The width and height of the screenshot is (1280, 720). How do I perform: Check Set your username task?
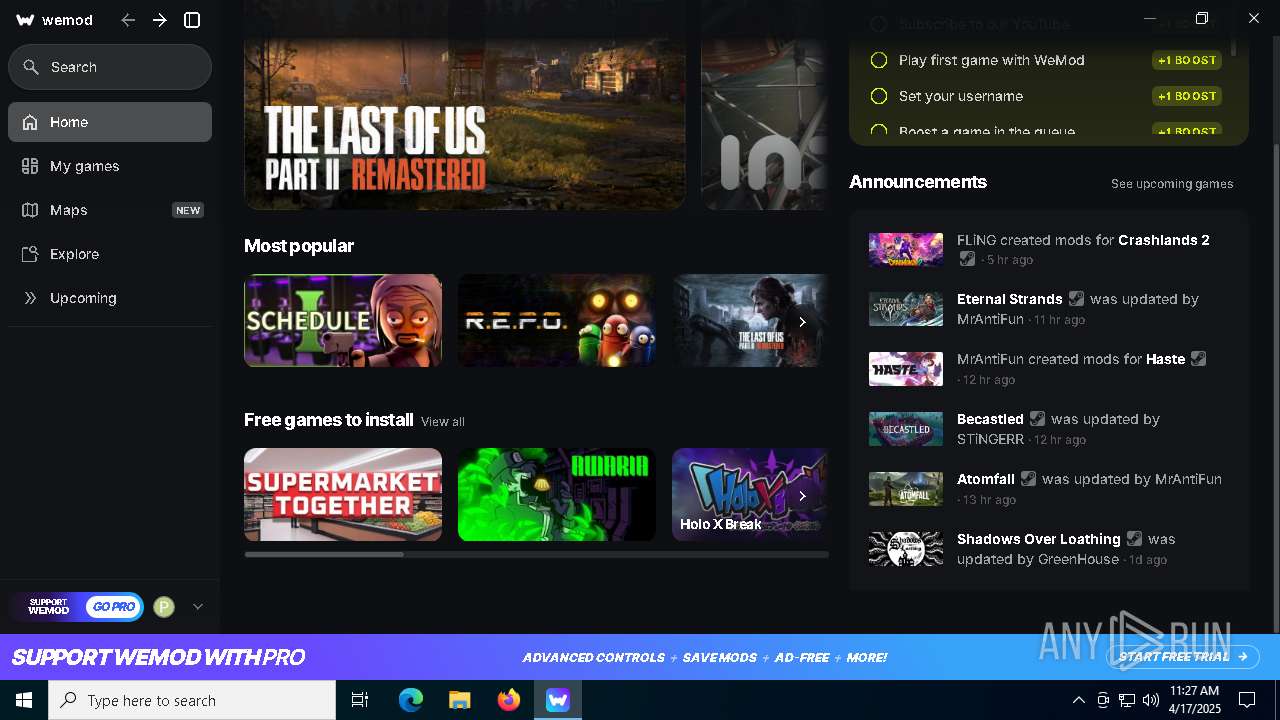point(879,96)
